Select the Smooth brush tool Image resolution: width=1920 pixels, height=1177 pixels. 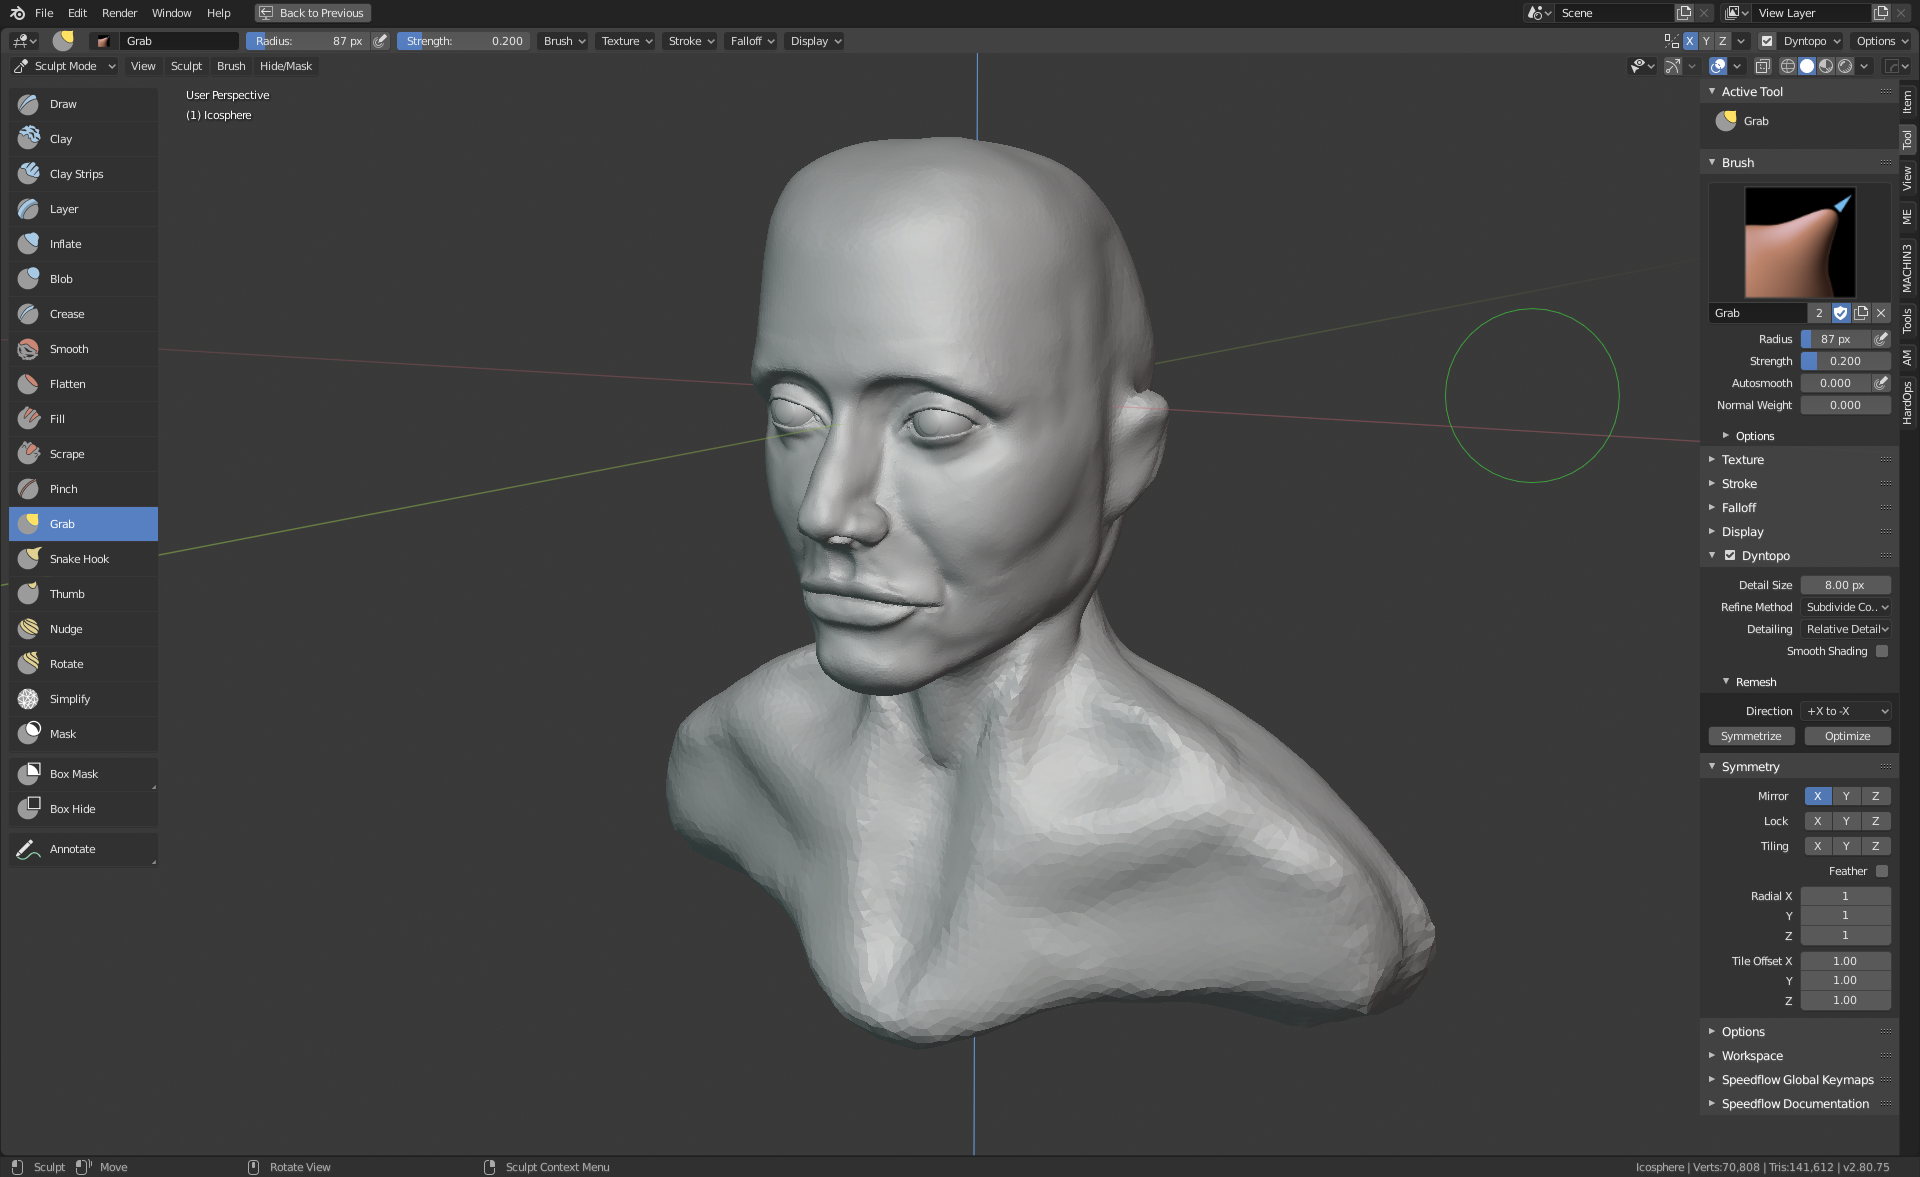pos(69,349)
